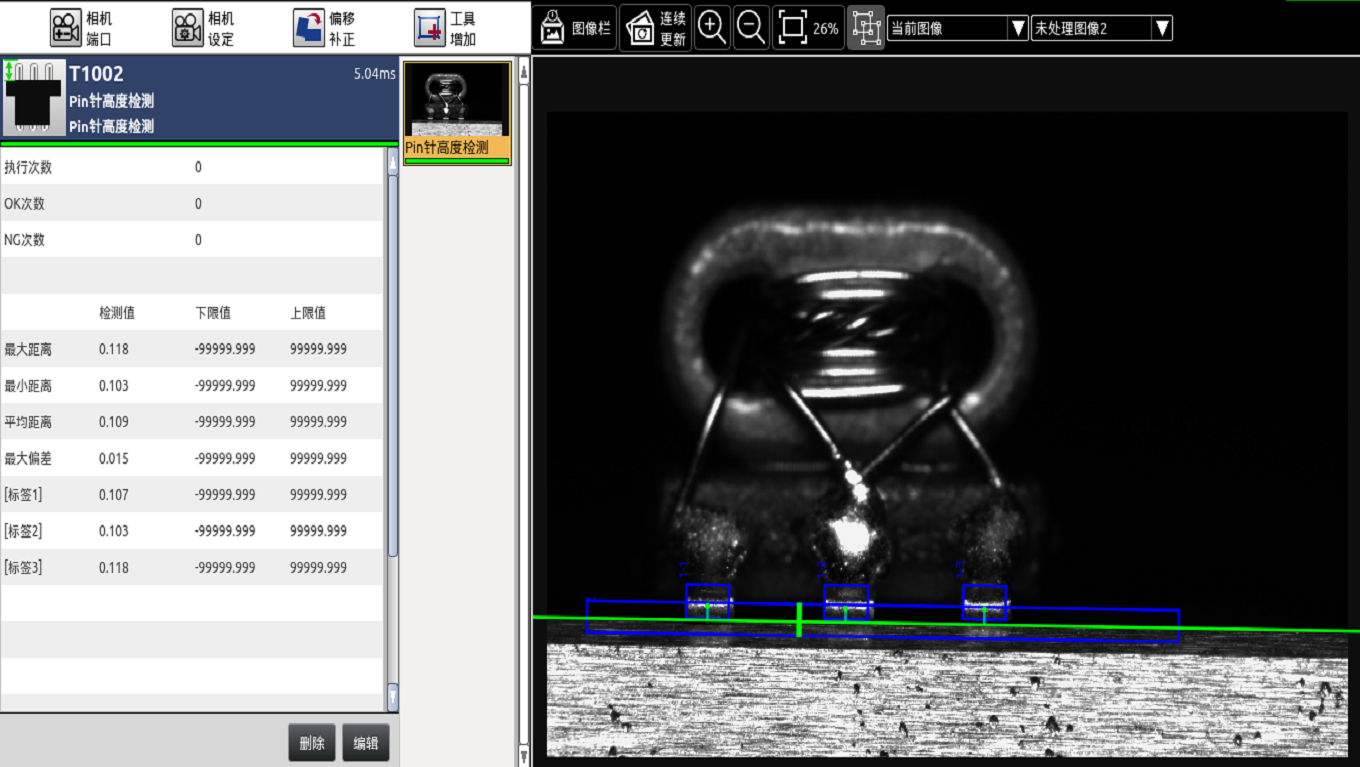Click the 下限值 column header
Image resolution: width=1360 pixels, height=767 pixels.
pyautogui.click(x=213, y=313)
